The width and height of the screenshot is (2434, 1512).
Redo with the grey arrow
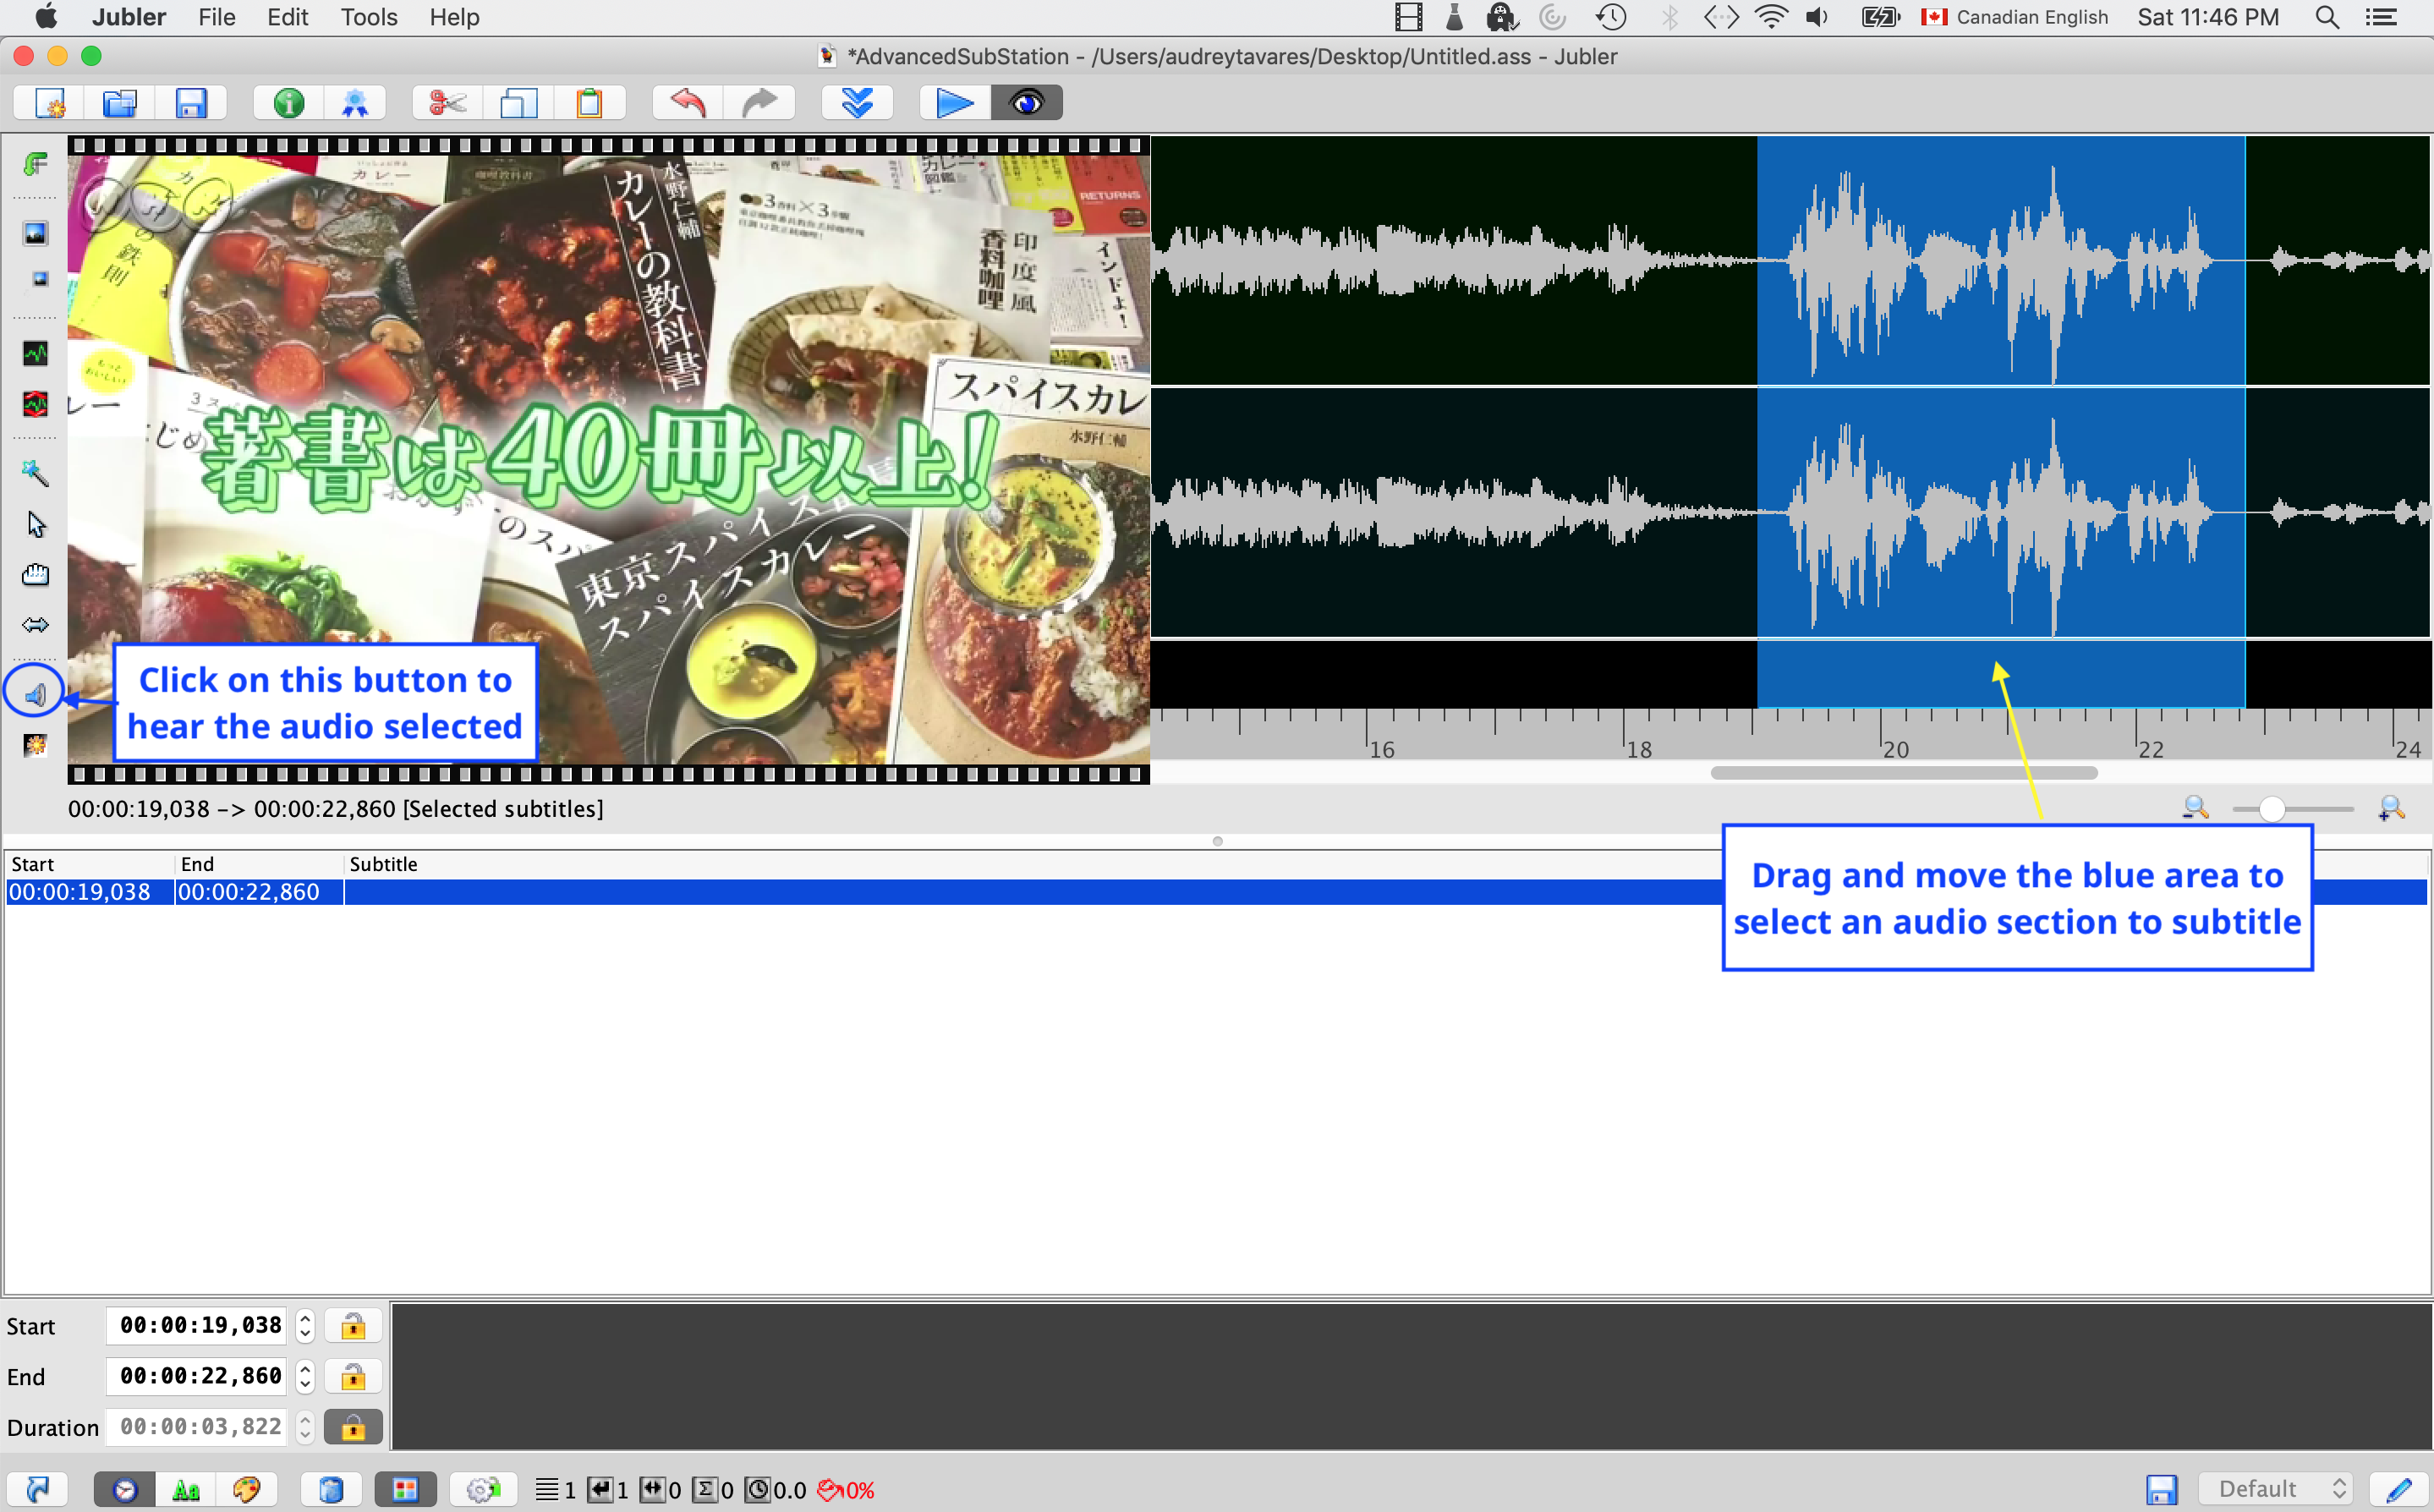pos(760,103)
